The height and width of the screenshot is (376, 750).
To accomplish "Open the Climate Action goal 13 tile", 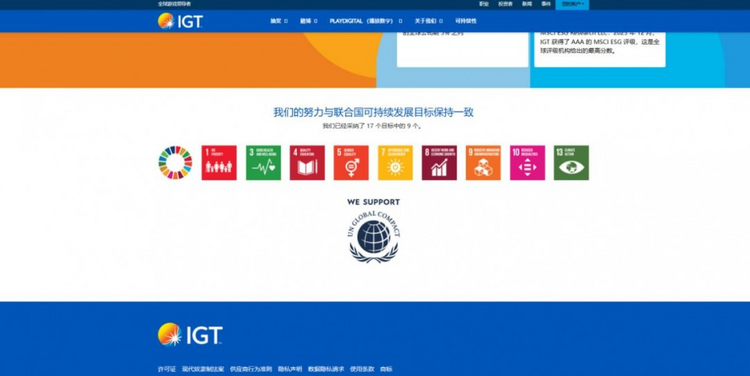I will [571, 163].
